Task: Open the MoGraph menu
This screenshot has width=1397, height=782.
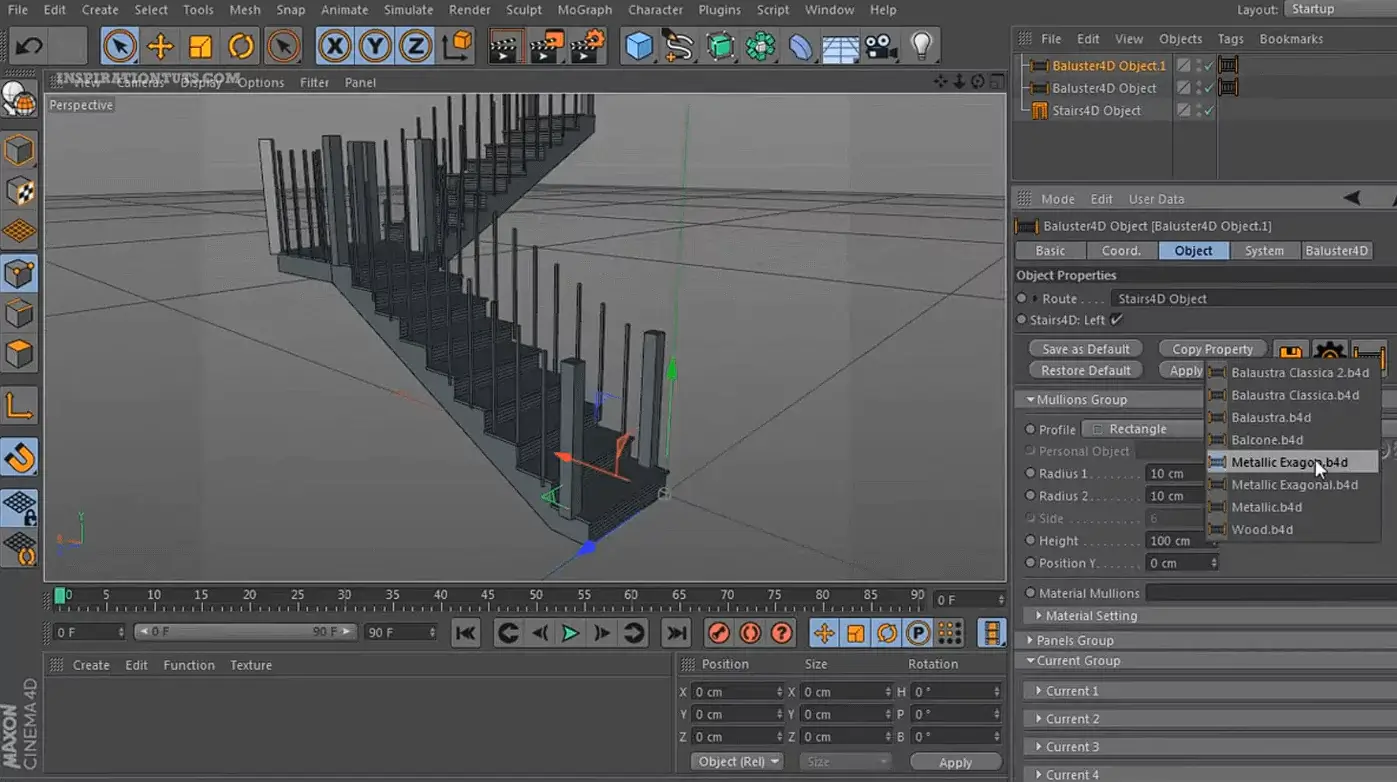Action: (584, 10)
